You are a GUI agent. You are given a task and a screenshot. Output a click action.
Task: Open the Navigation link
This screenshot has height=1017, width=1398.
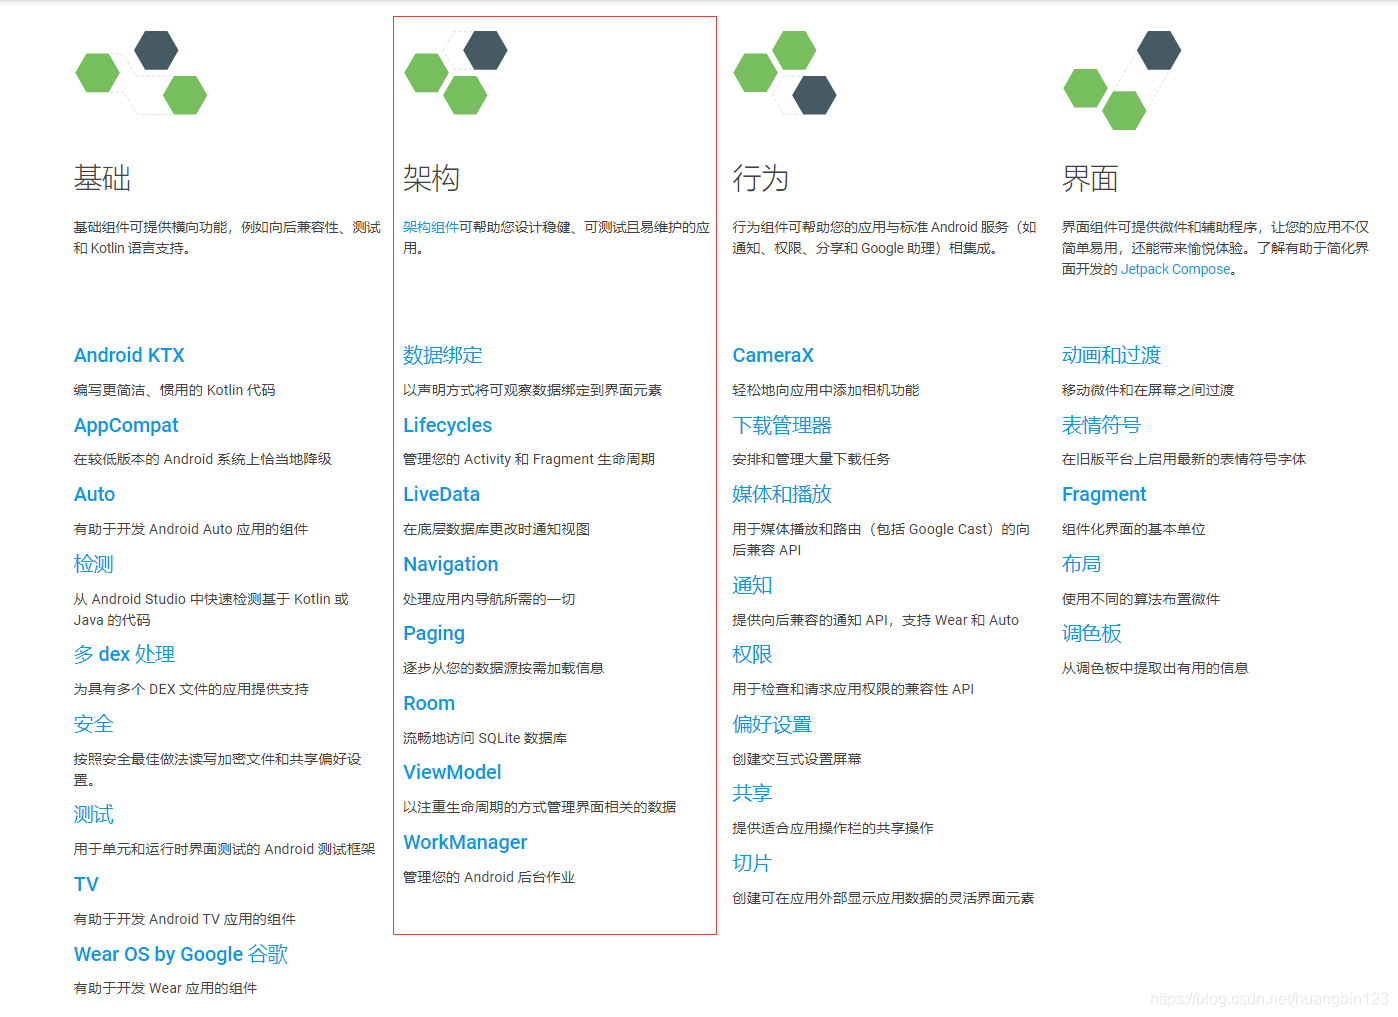point(451,564)
